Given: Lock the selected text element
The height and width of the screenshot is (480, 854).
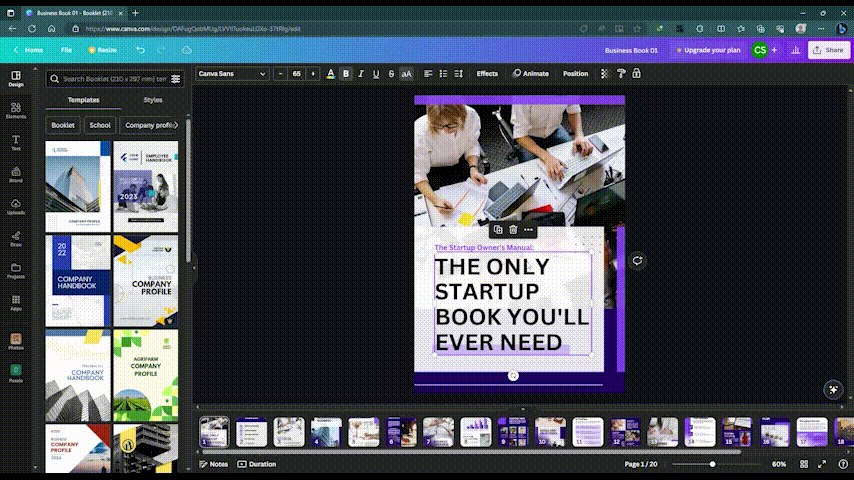Looking at the screenshot, I should pos(636,74).
